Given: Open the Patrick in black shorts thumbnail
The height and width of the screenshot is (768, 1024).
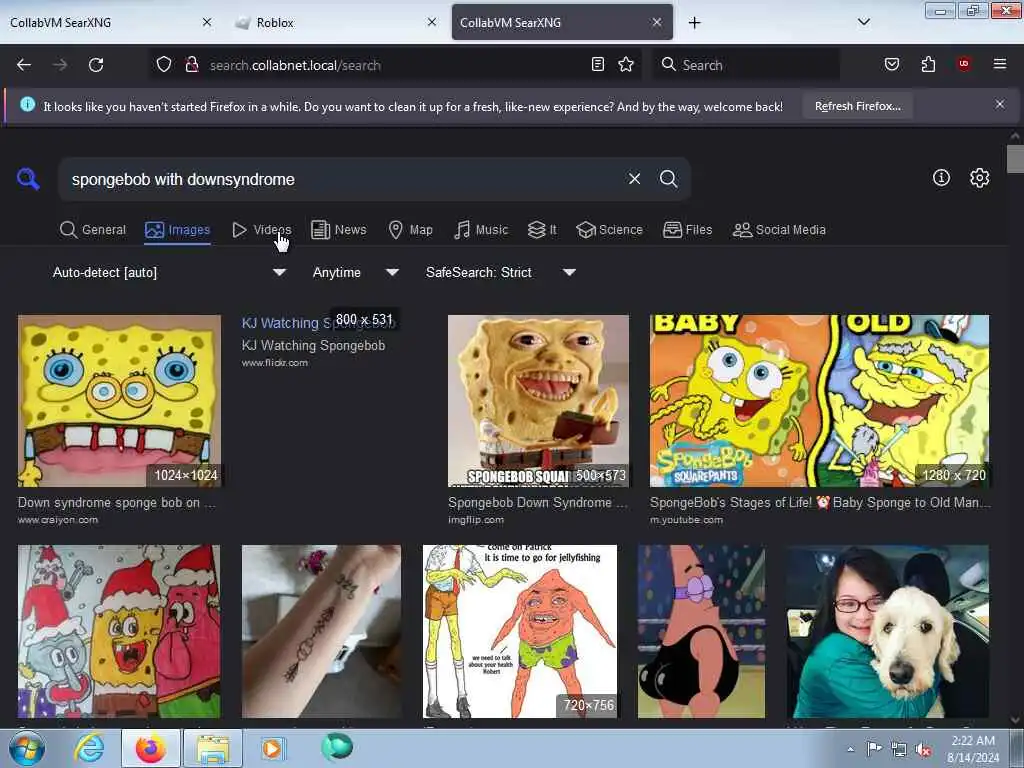Looking at the screenshot, I should (701, 632).
